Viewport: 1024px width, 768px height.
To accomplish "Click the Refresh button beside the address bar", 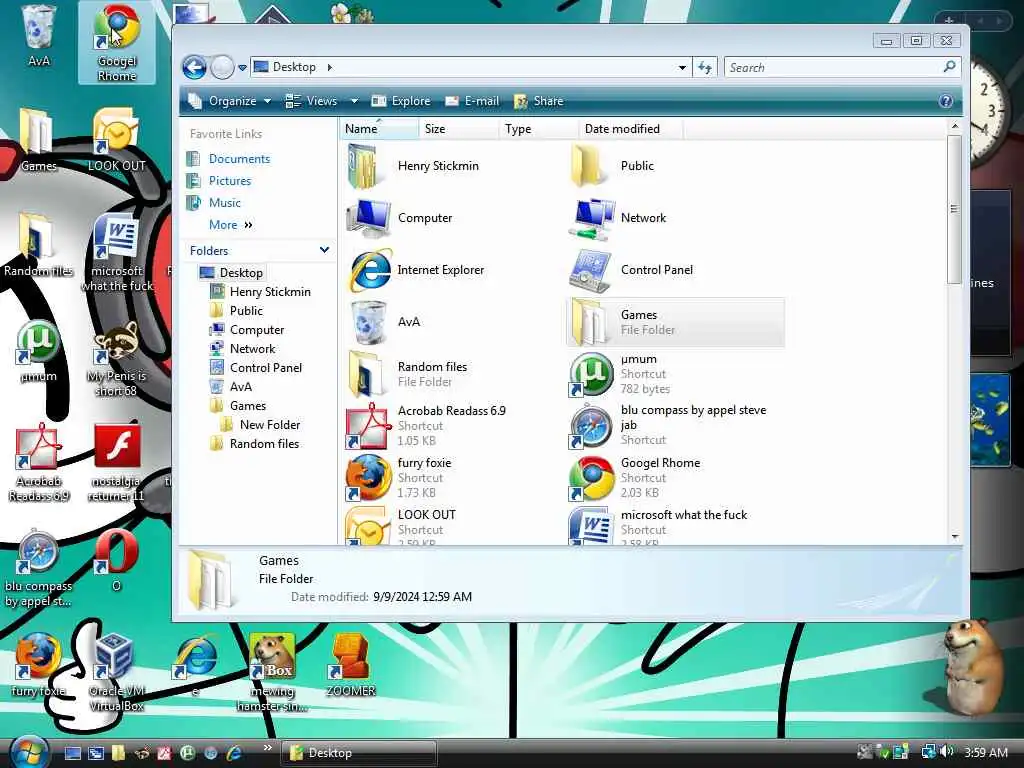I will pos(705,67).
